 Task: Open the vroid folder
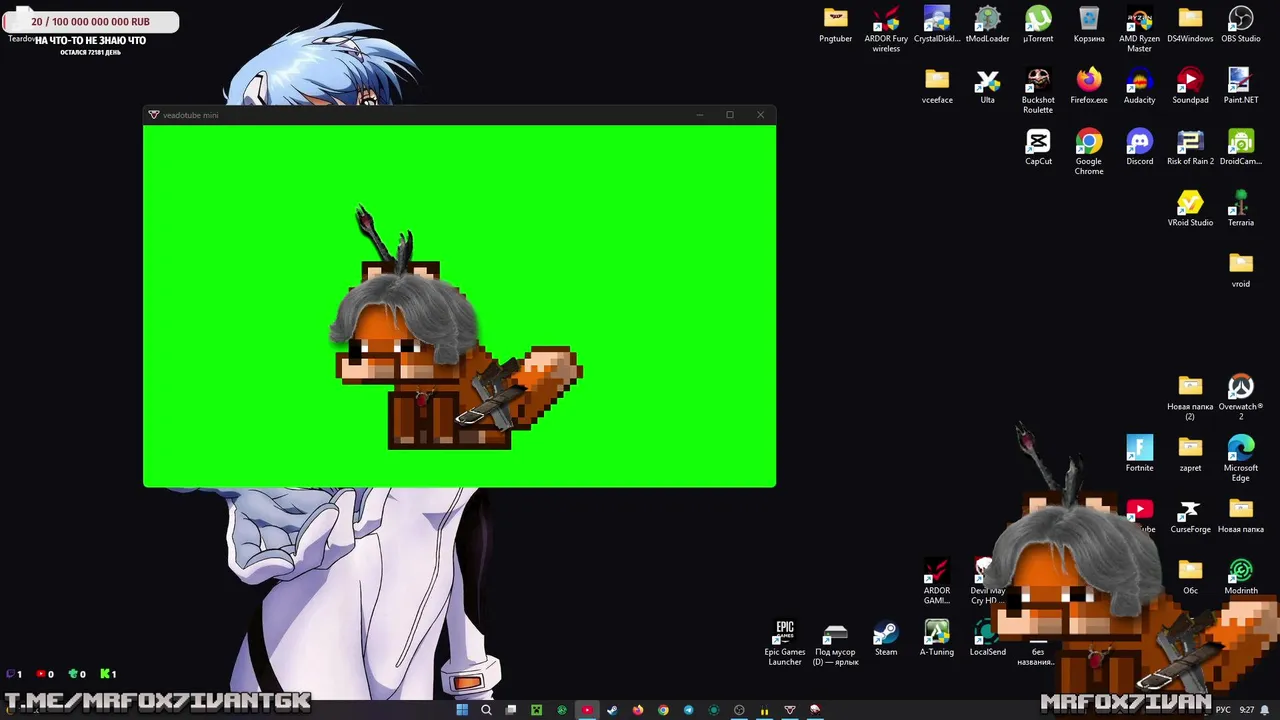[1241, 269]
